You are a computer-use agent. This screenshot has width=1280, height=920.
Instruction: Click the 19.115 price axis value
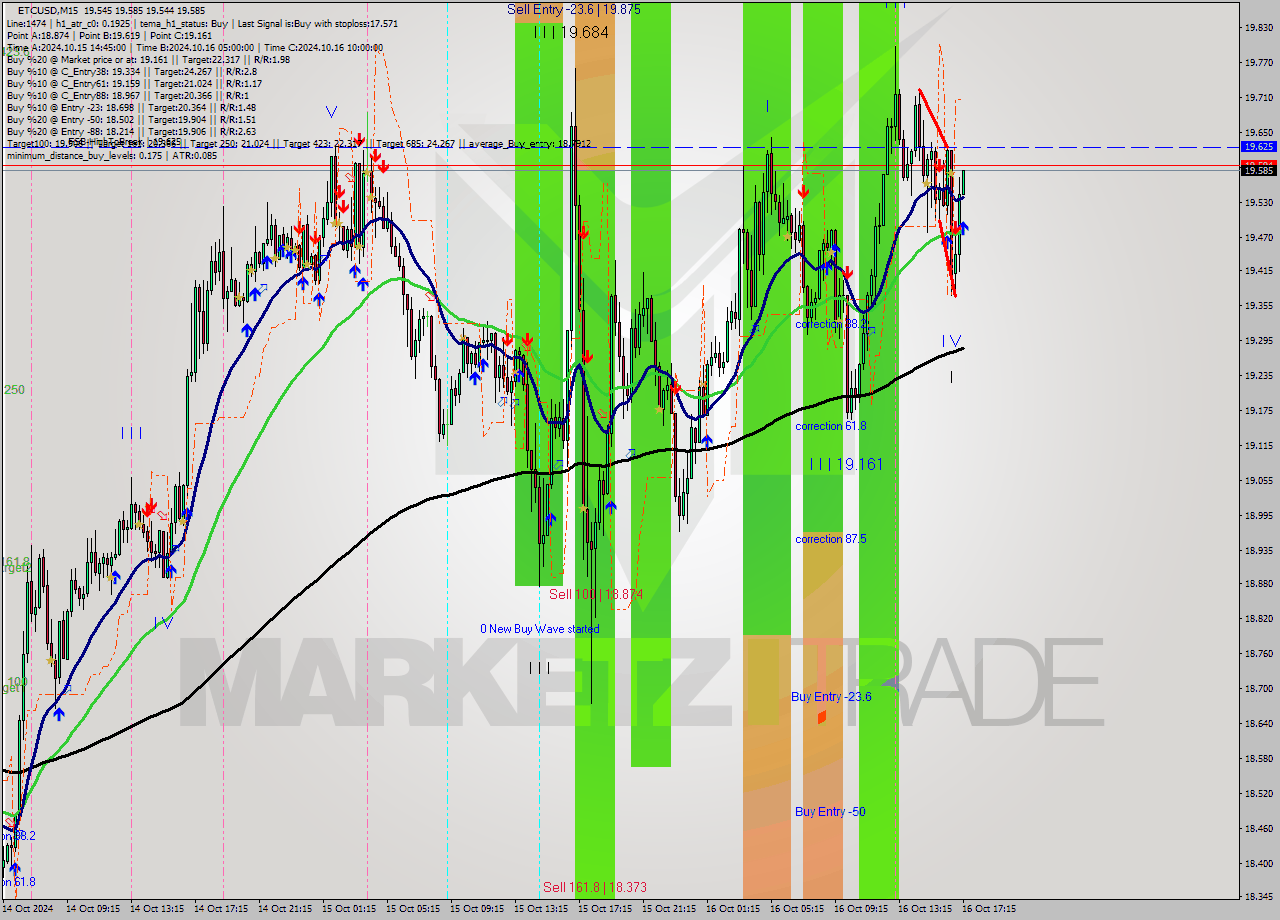1258,445
